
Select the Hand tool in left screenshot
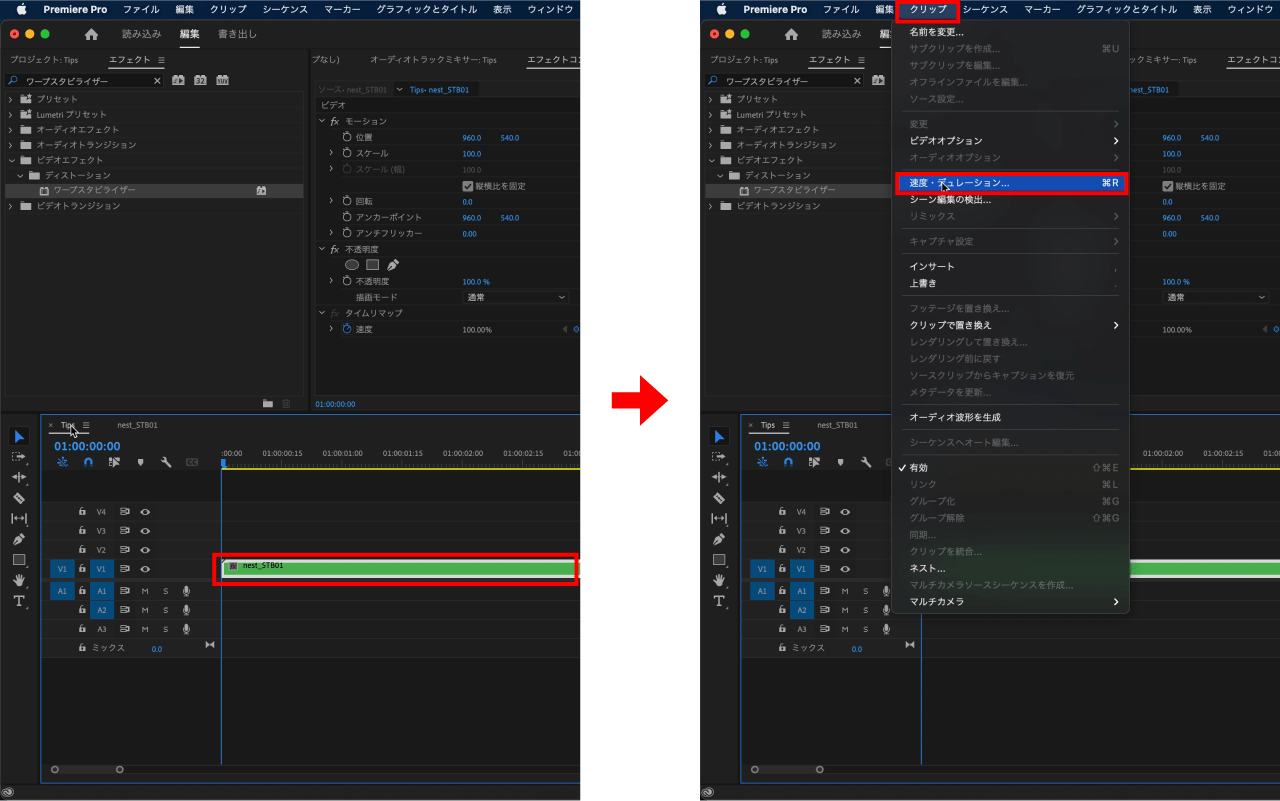pos(19,580)
